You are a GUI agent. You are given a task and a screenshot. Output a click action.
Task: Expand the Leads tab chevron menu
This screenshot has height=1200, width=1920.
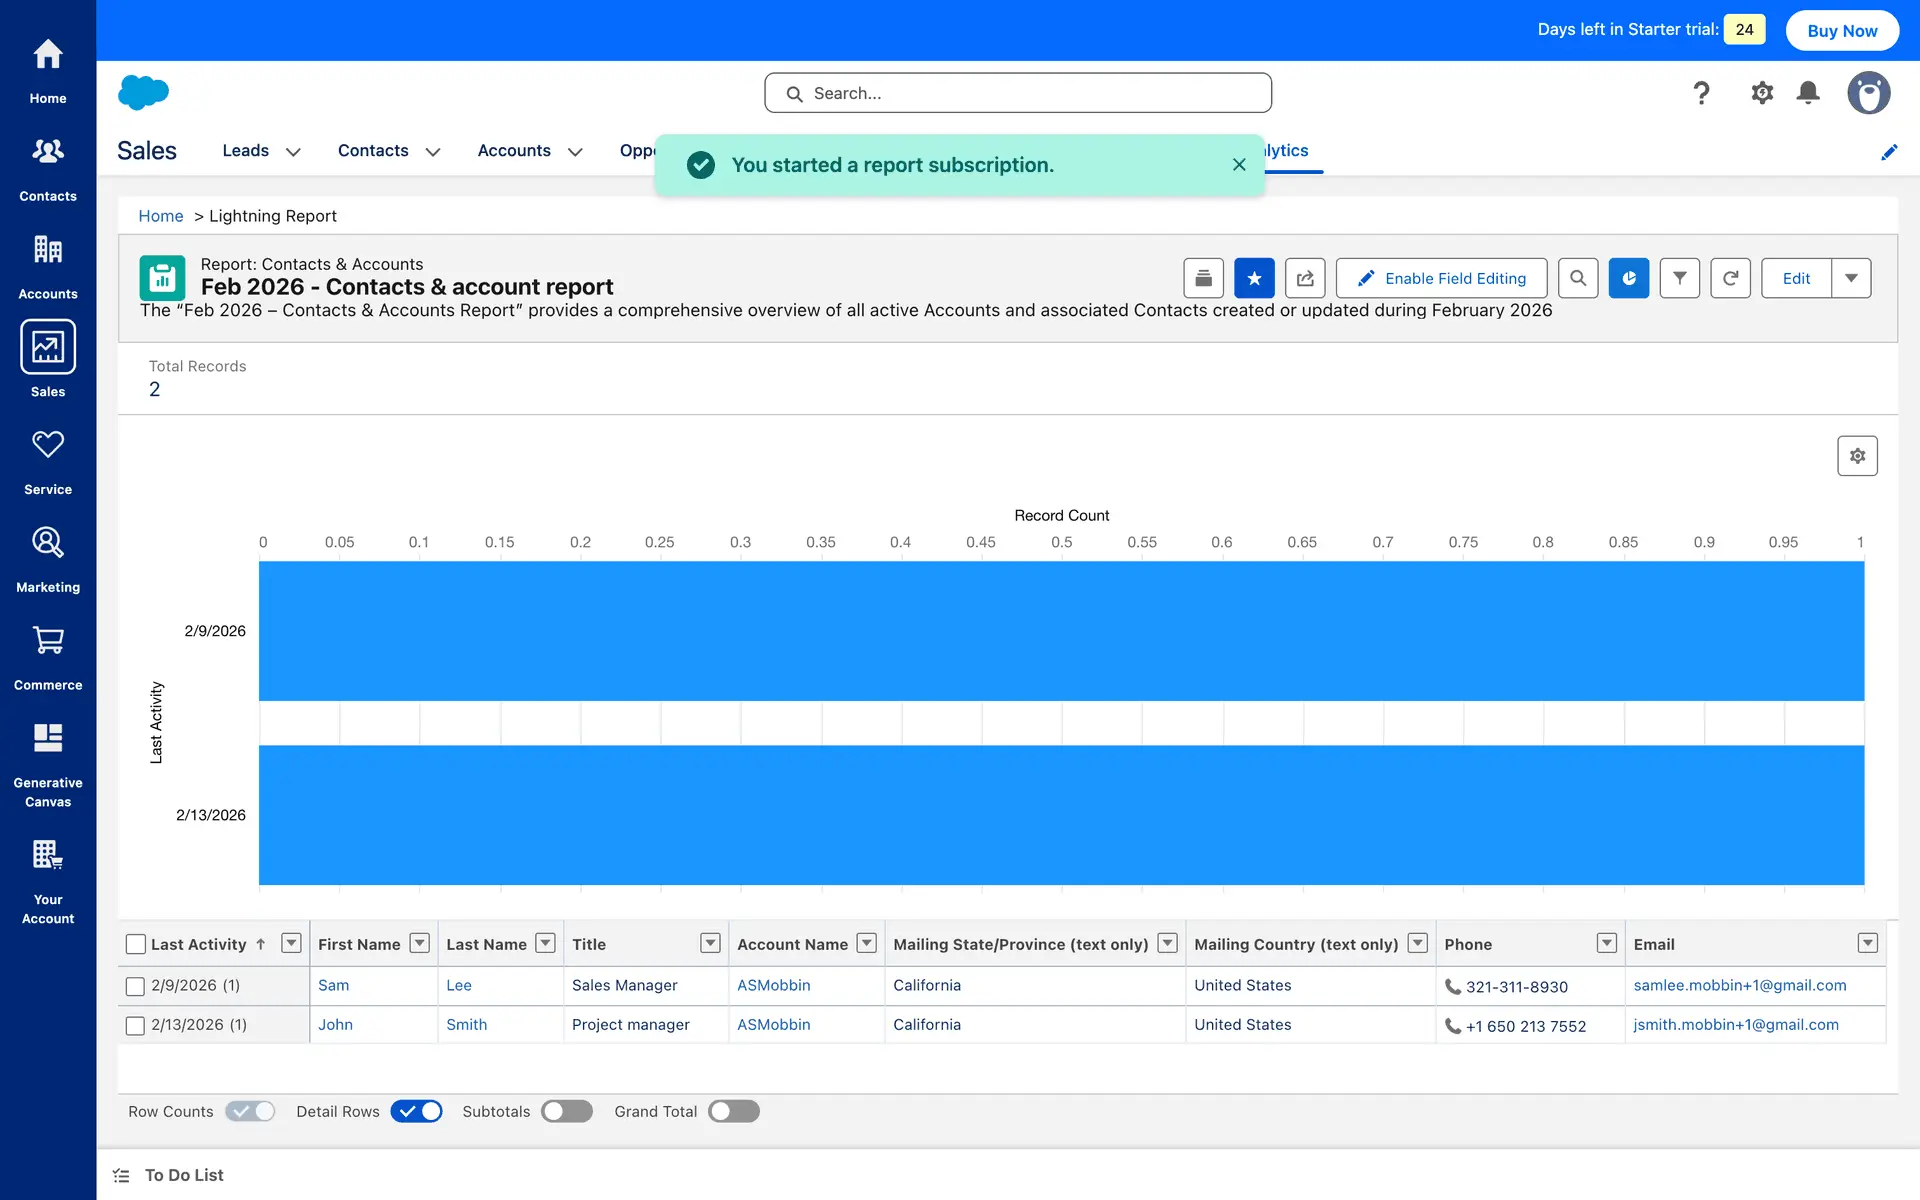point(293,151)
